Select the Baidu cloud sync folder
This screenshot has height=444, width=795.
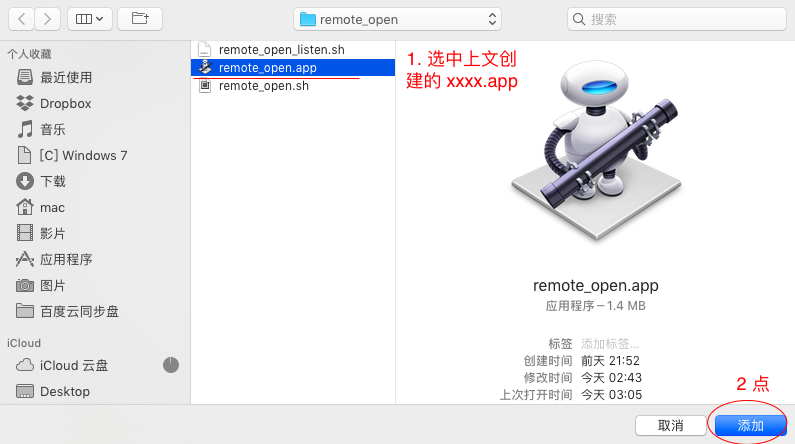(x=79, y=311)
